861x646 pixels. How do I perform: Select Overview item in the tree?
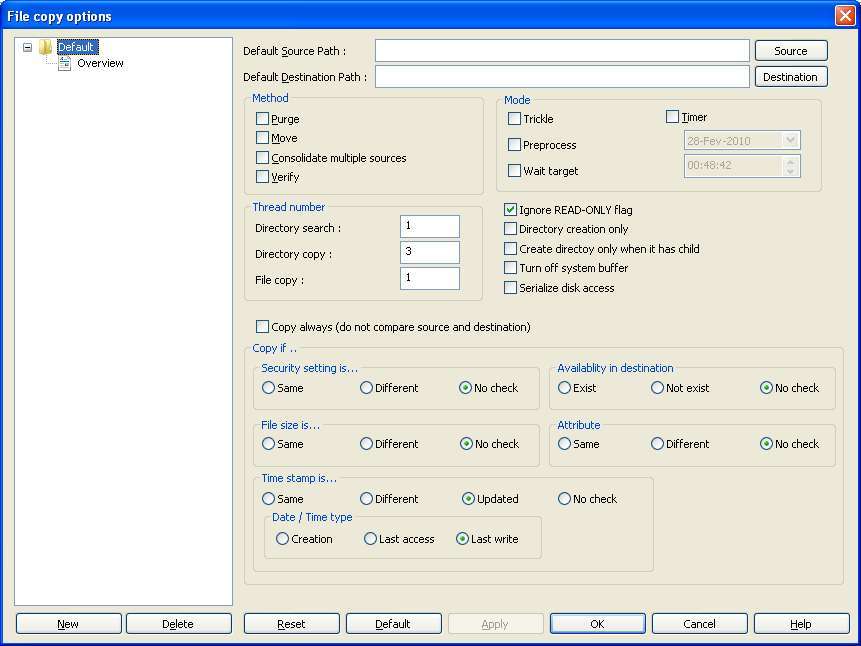coord(100,63)
